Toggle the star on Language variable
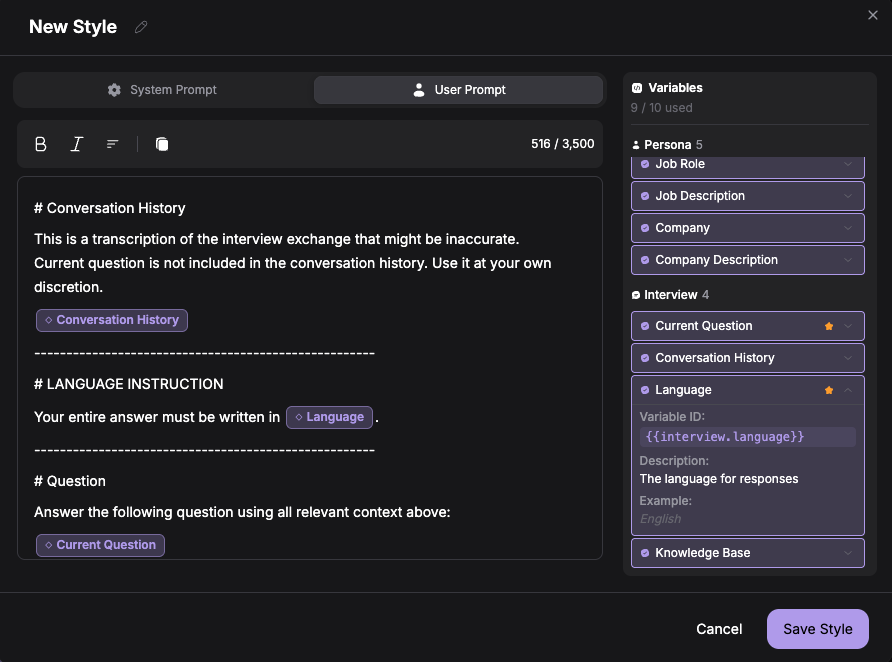 pos(829,390)
